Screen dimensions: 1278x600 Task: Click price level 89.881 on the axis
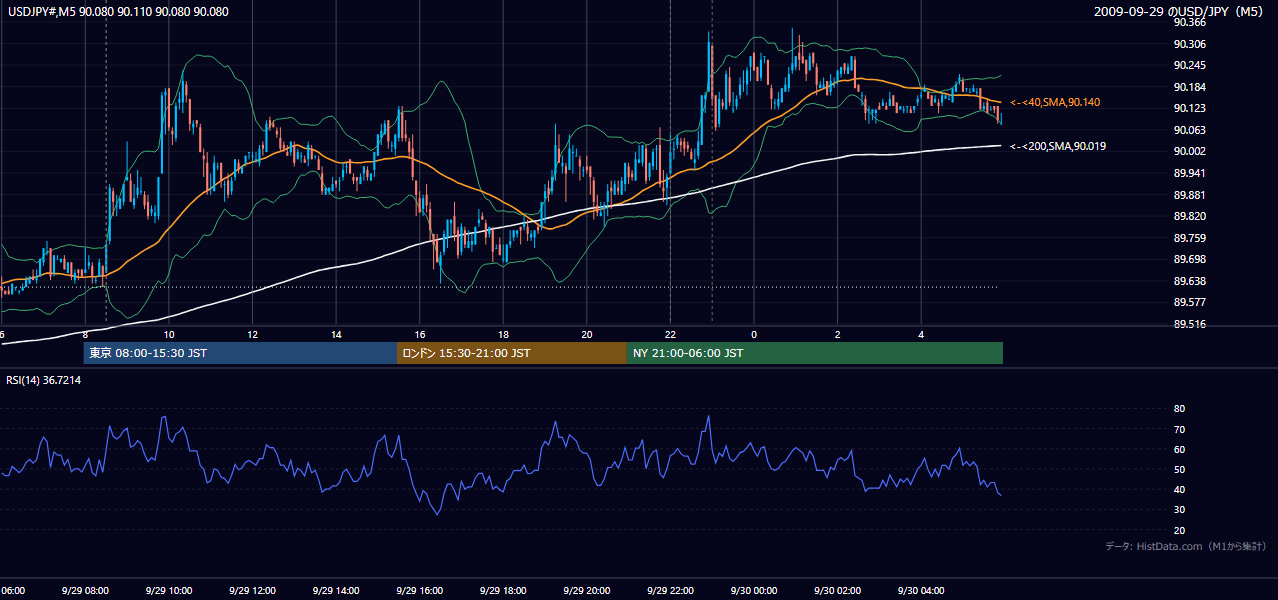(1189, 195)
